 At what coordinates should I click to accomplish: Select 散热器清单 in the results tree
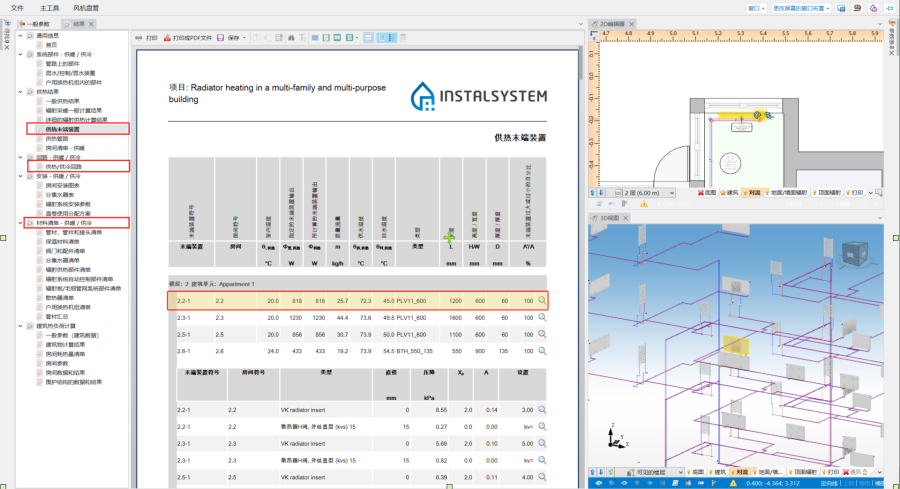point(60,298)
